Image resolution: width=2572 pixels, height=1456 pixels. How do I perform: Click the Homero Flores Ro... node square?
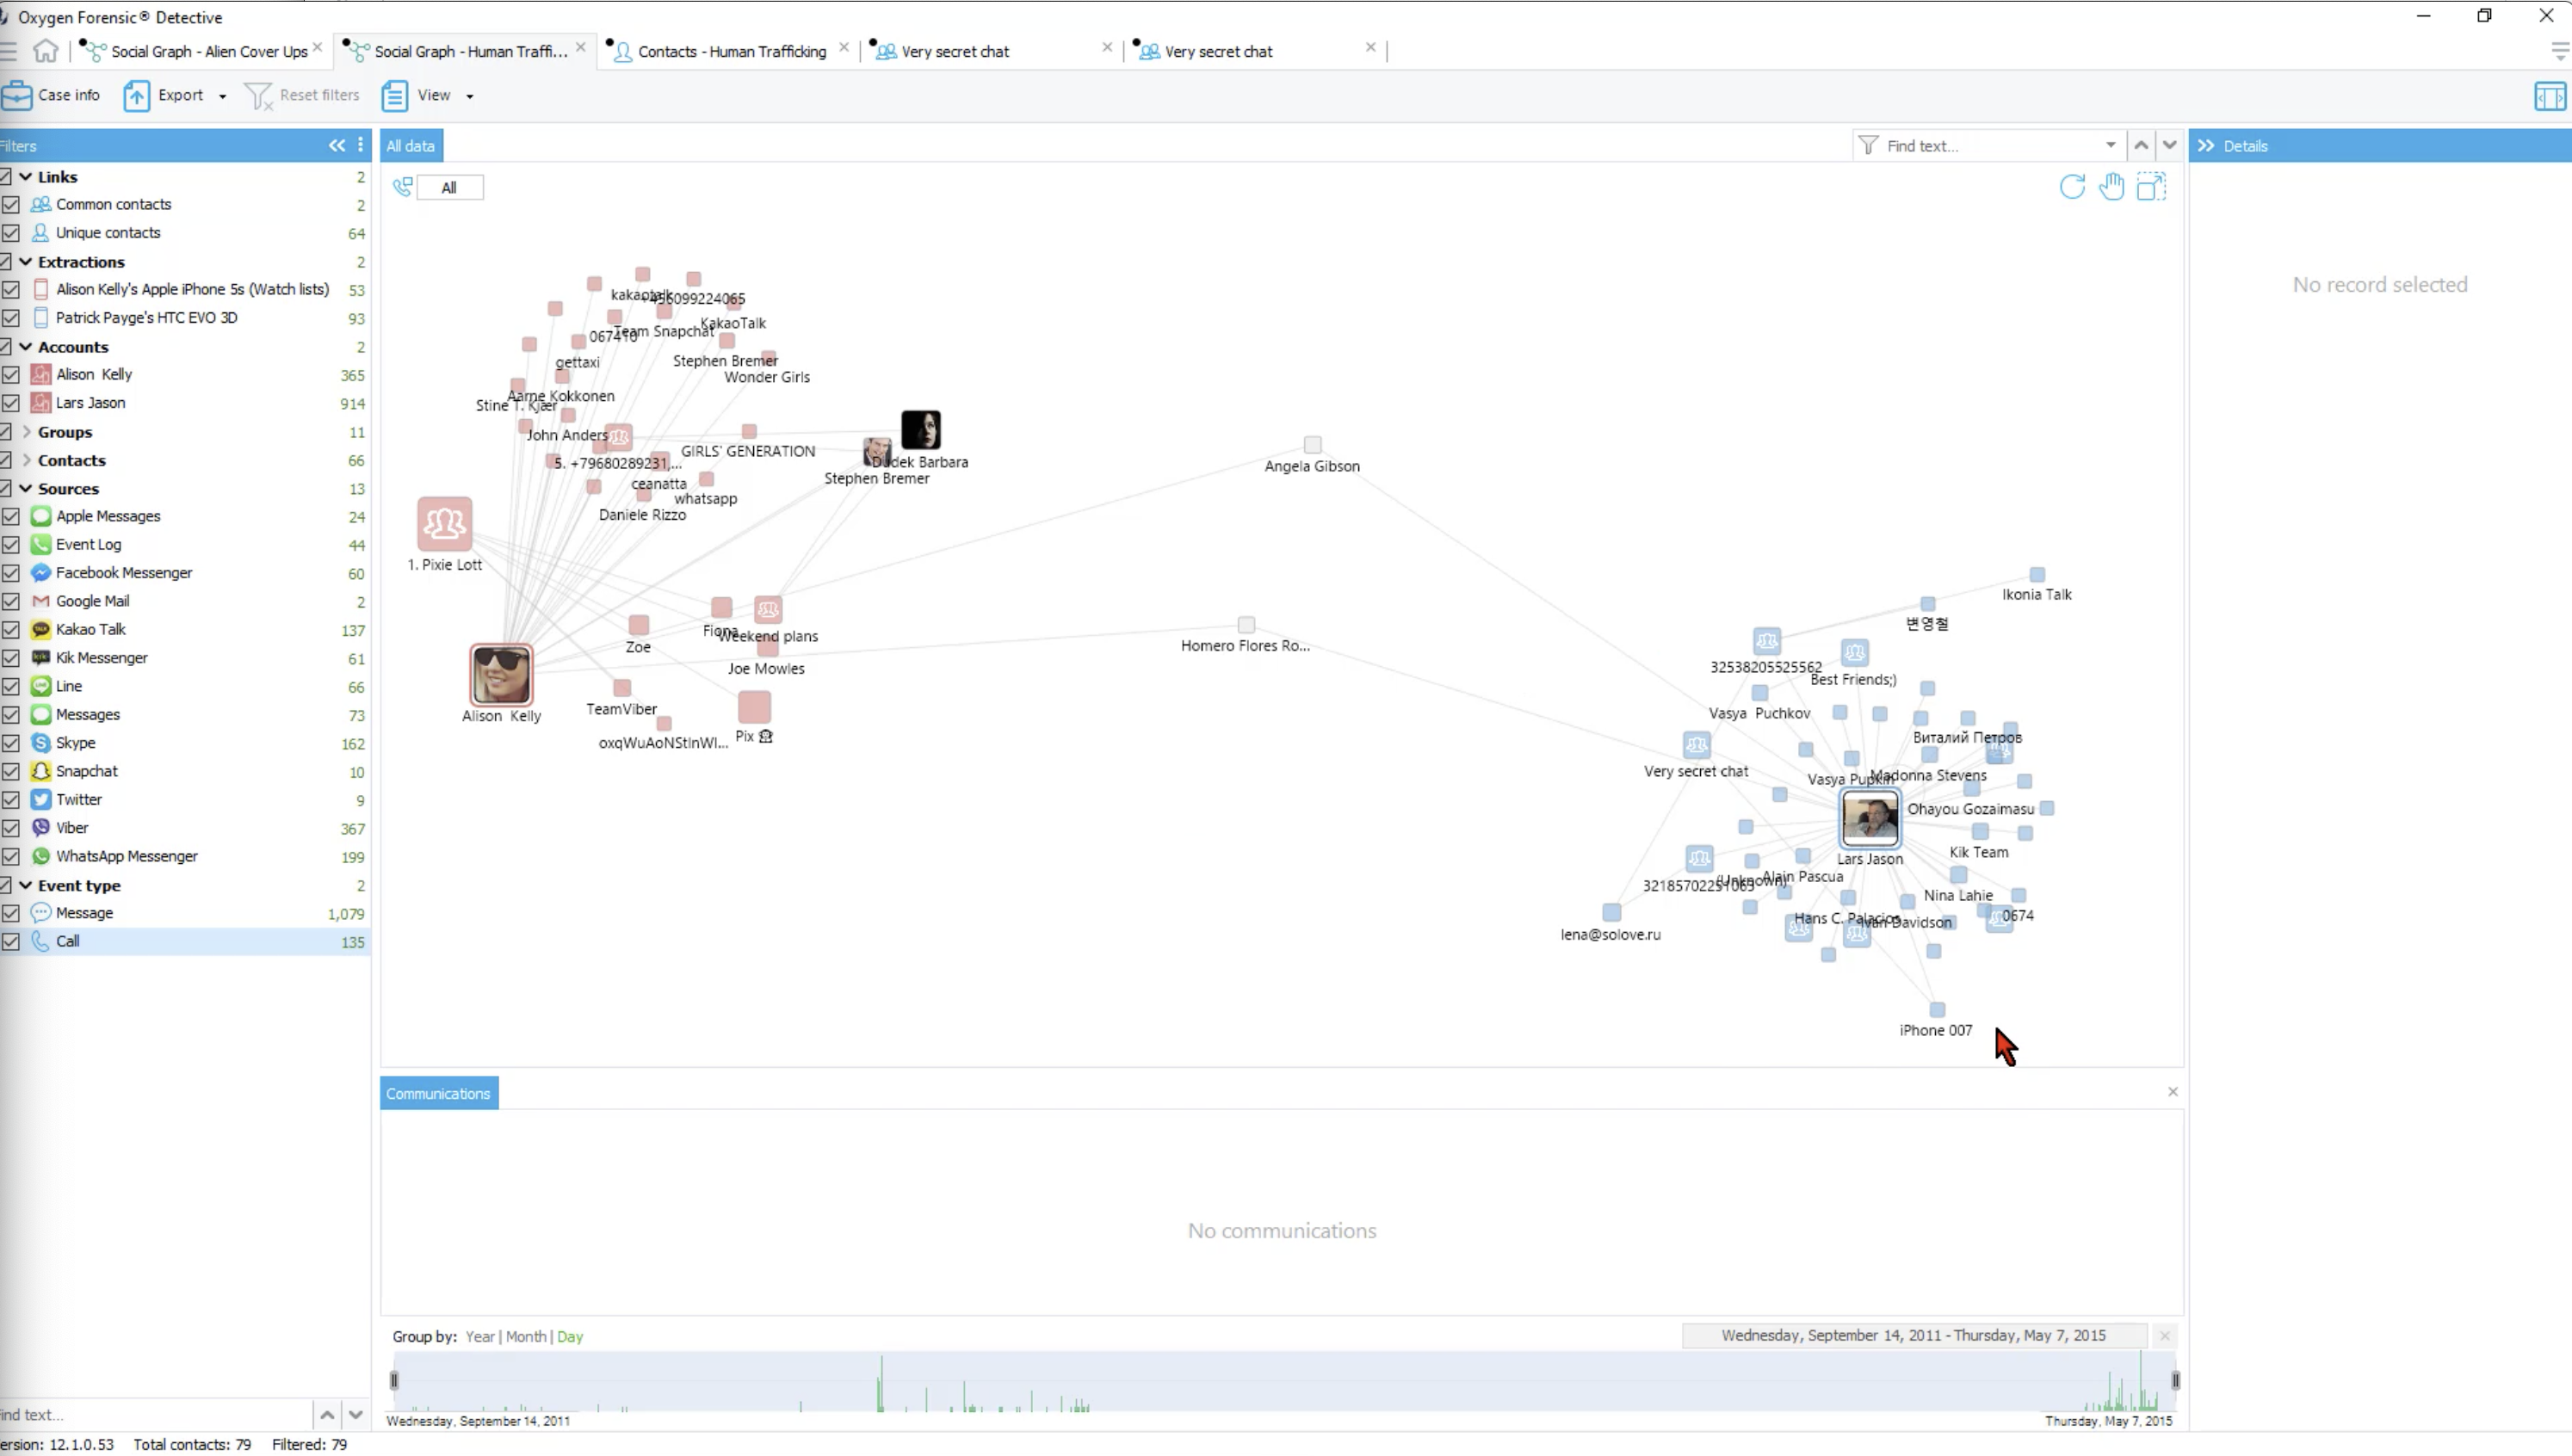pos(1246,624)
